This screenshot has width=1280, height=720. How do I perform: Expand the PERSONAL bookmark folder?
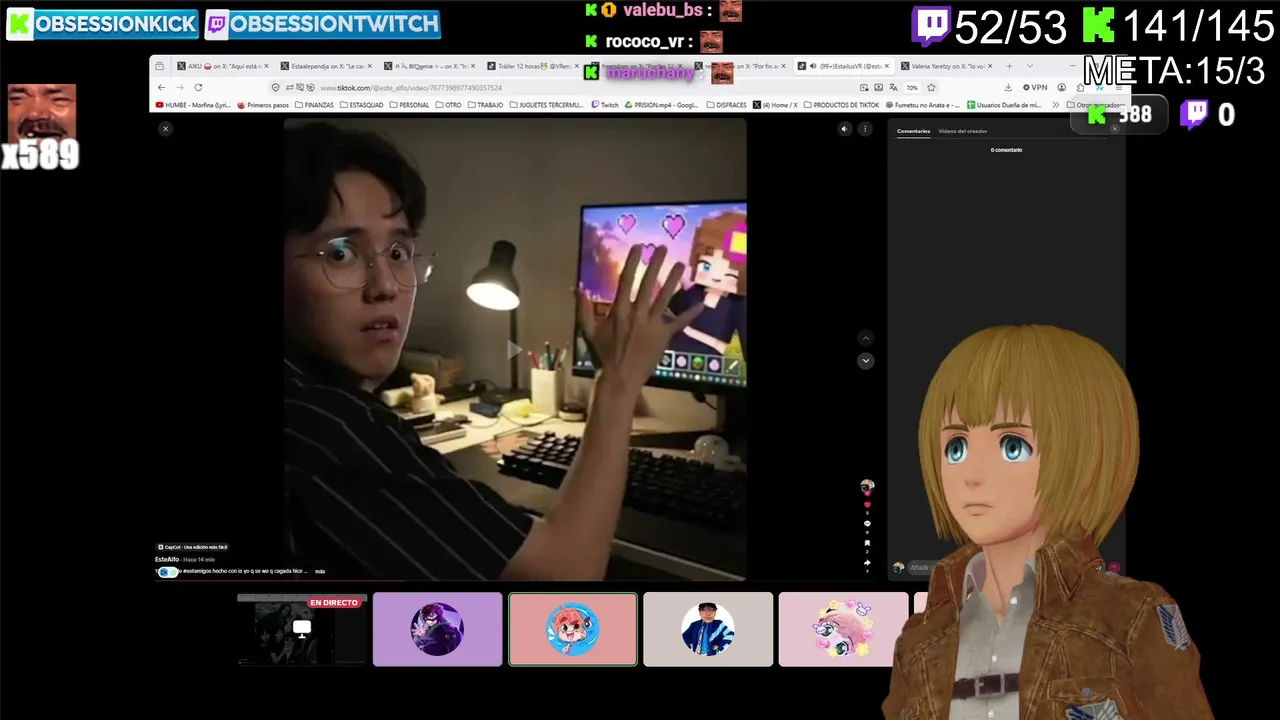[x=410, y=105]
